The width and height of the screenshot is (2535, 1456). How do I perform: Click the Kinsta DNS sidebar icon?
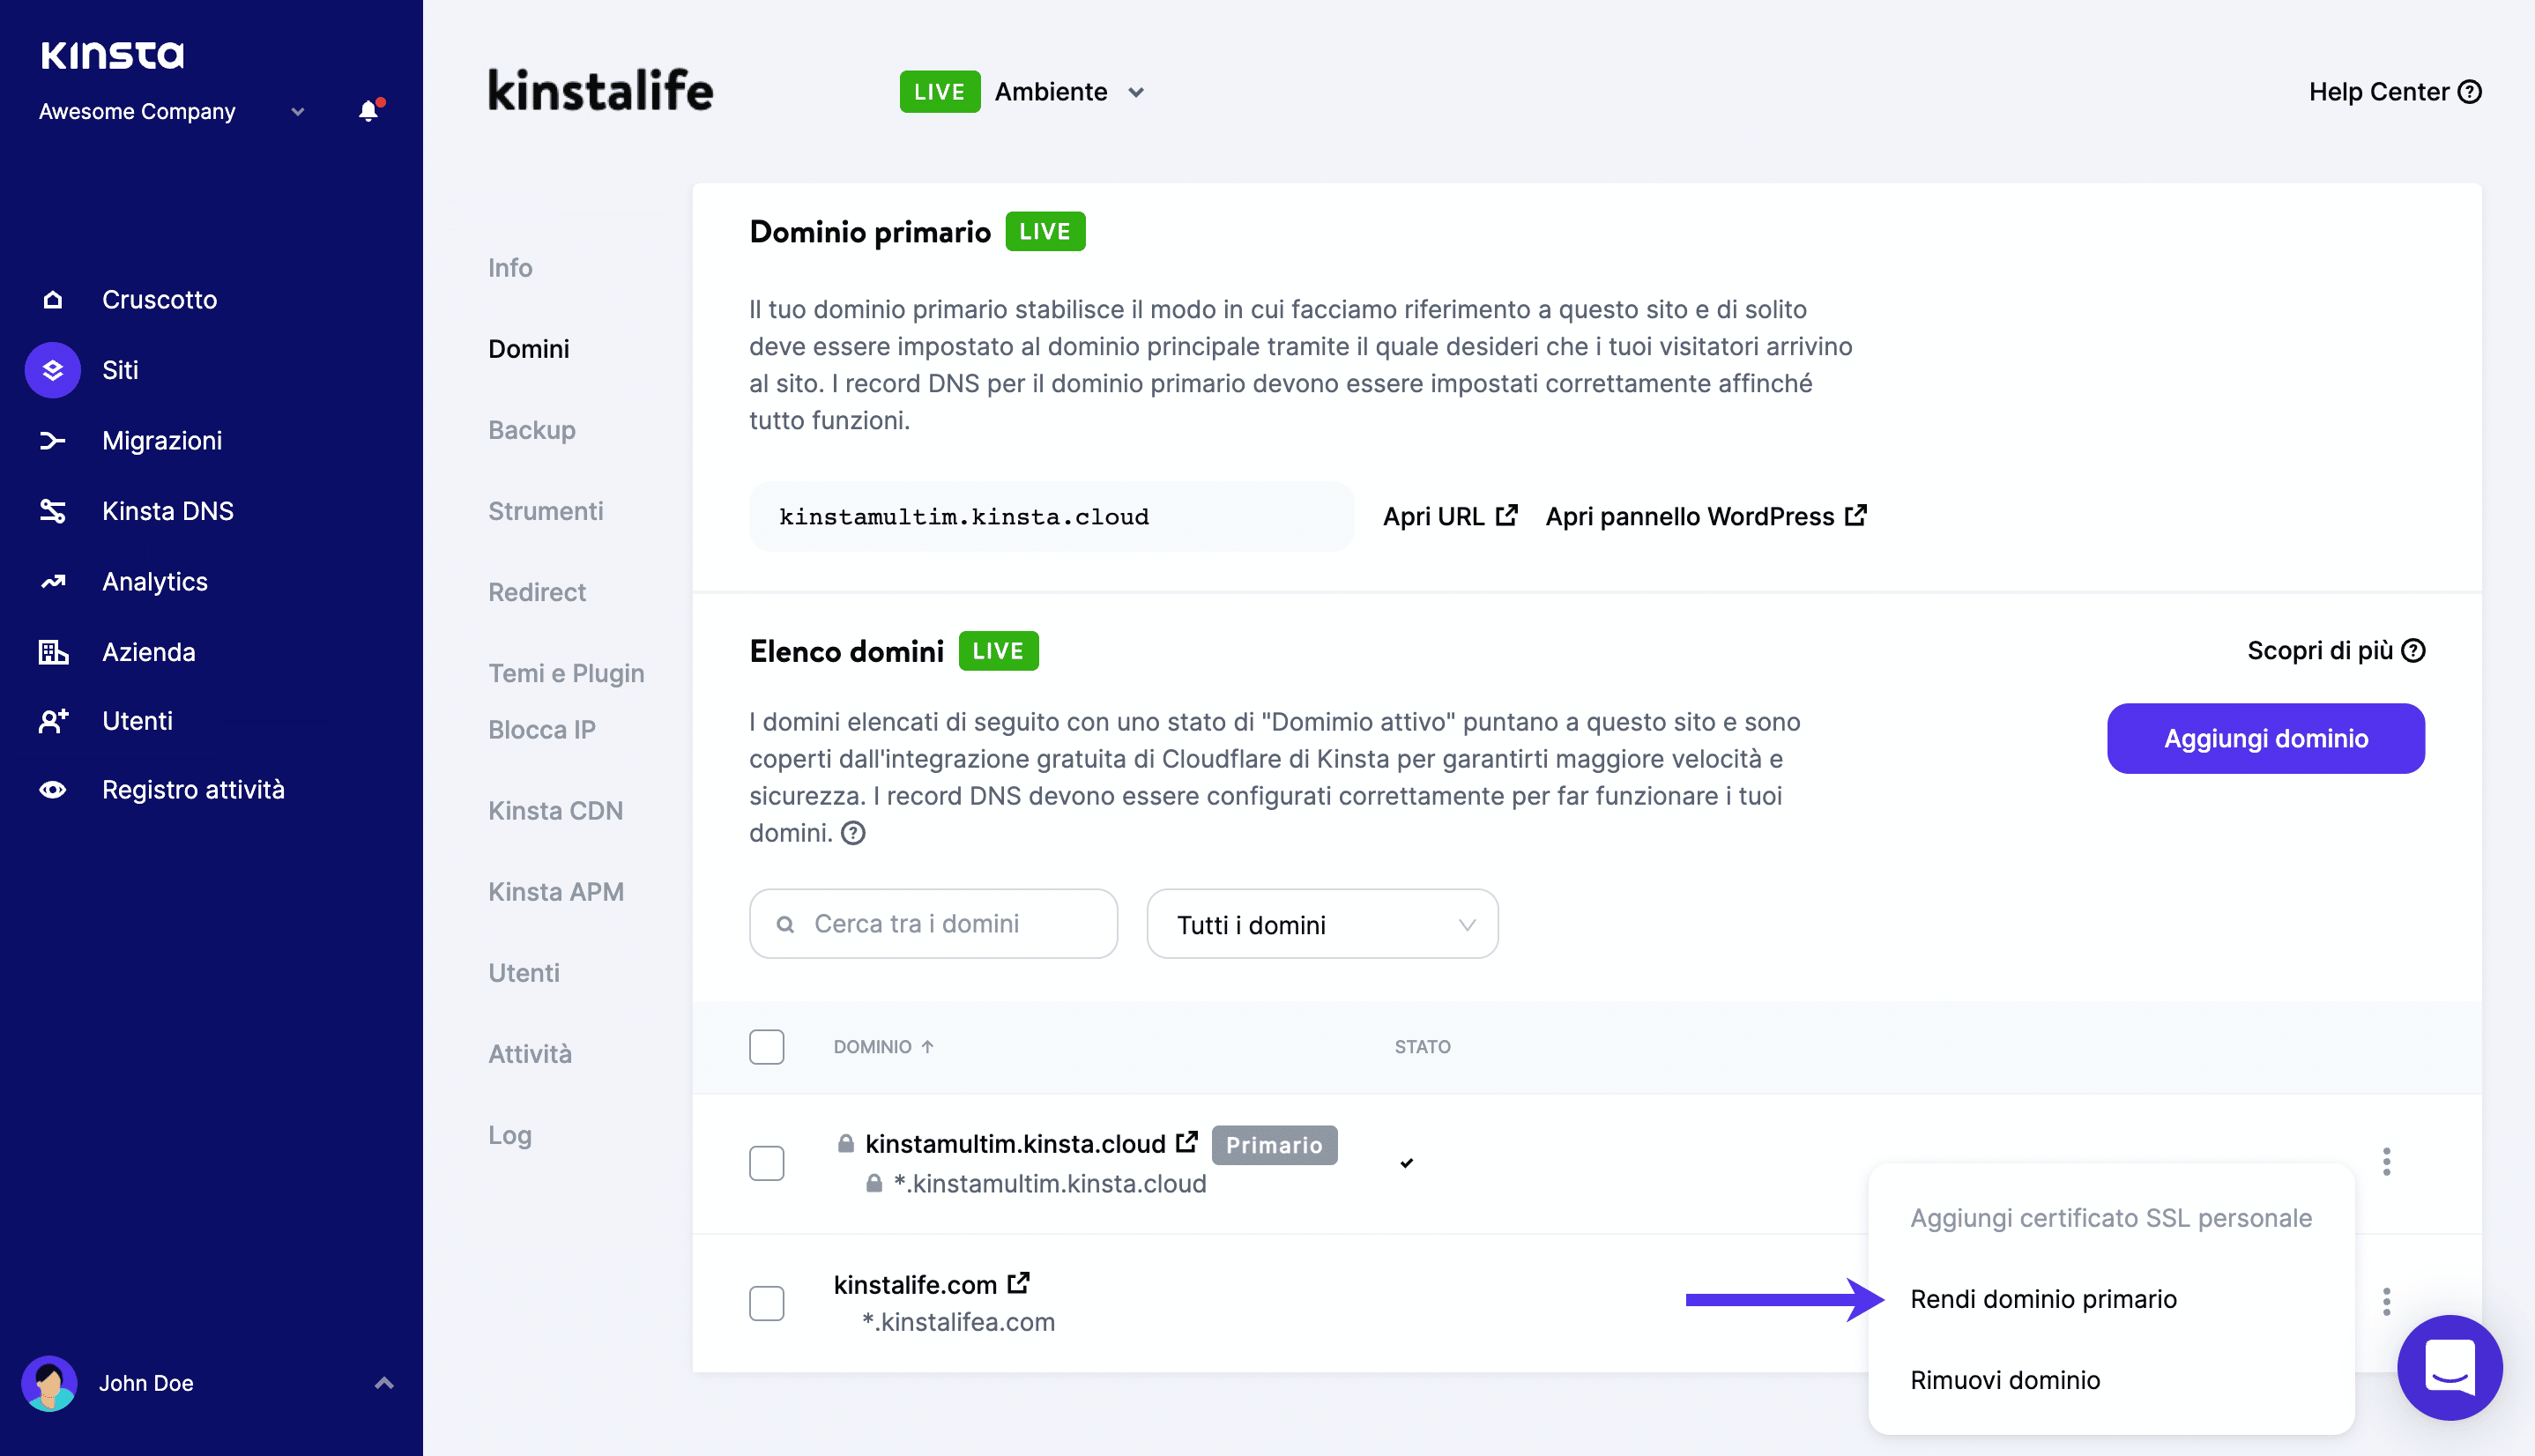pyautogui.click(x=53, y=511)
